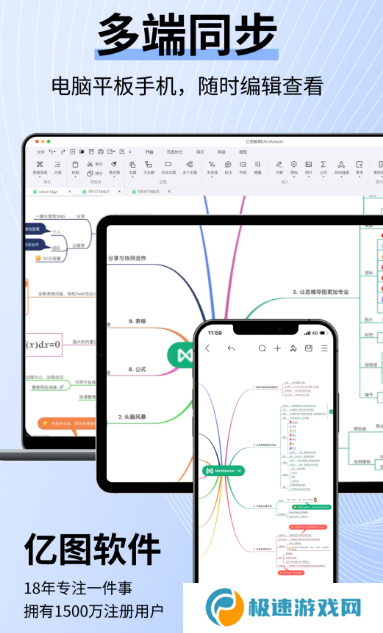The width and height of the screenshot is (383, 633).
Task: Click the Sigma formula icon in the ribbon
Action: tap(323, 164)
